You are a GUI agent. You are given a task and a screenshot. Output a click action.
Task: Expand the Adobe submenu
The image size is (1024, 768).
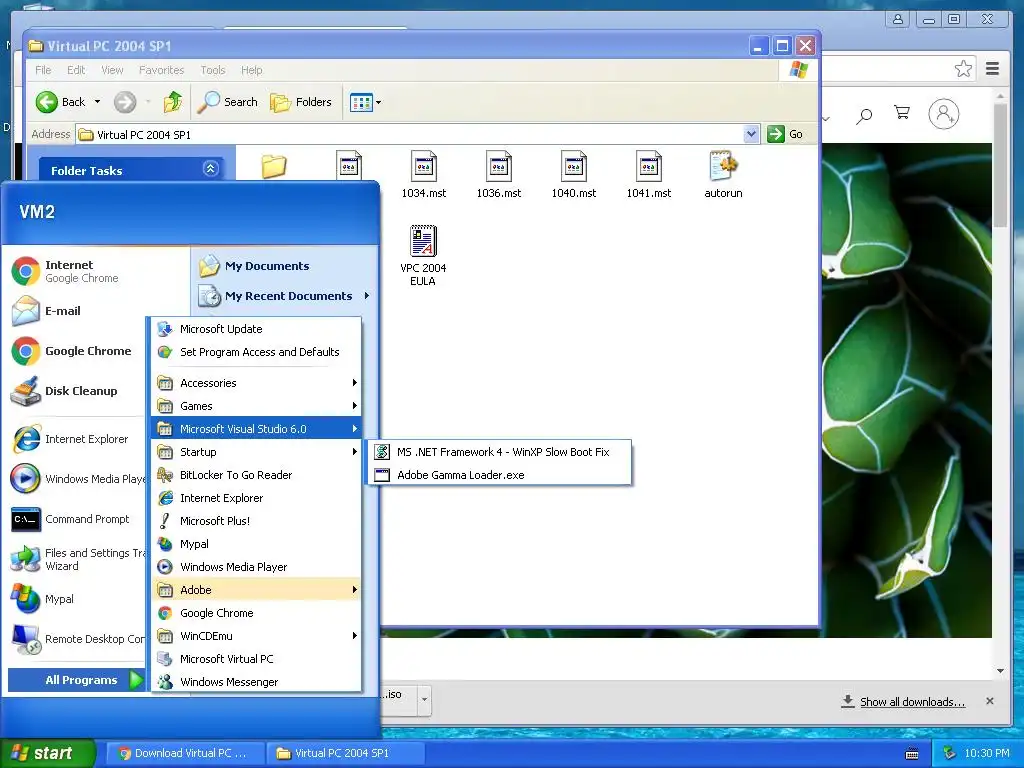click(256, 590)
